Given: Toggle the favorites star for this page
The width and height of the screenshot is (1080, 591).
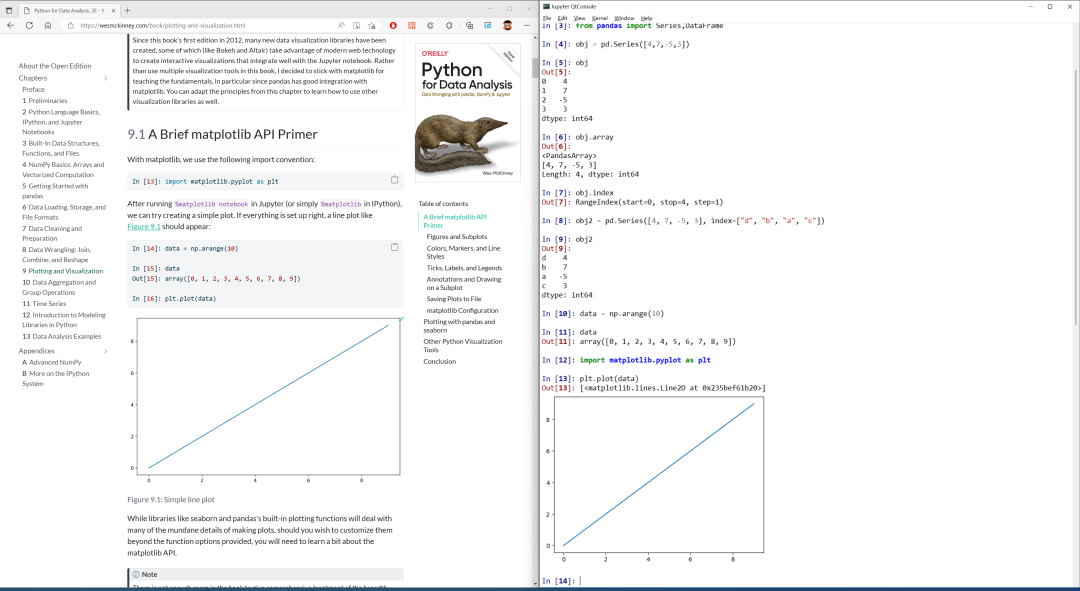Looking at the screenshot, I should [372, 25].
